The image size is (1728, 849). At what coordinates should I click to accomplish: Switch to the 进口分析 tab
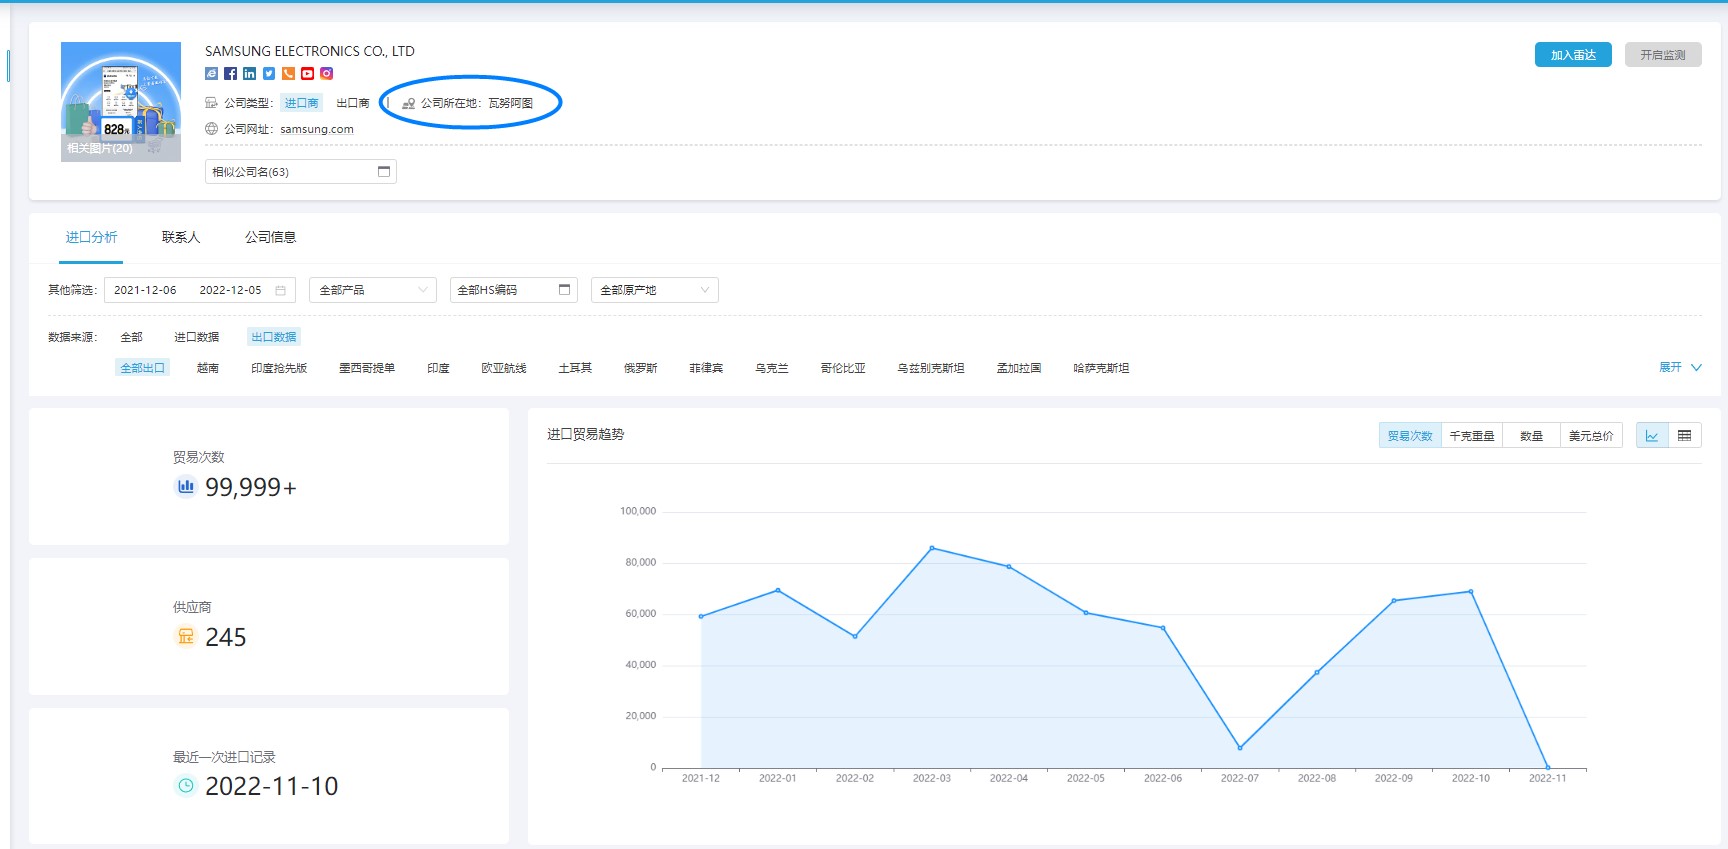(91, 237)
